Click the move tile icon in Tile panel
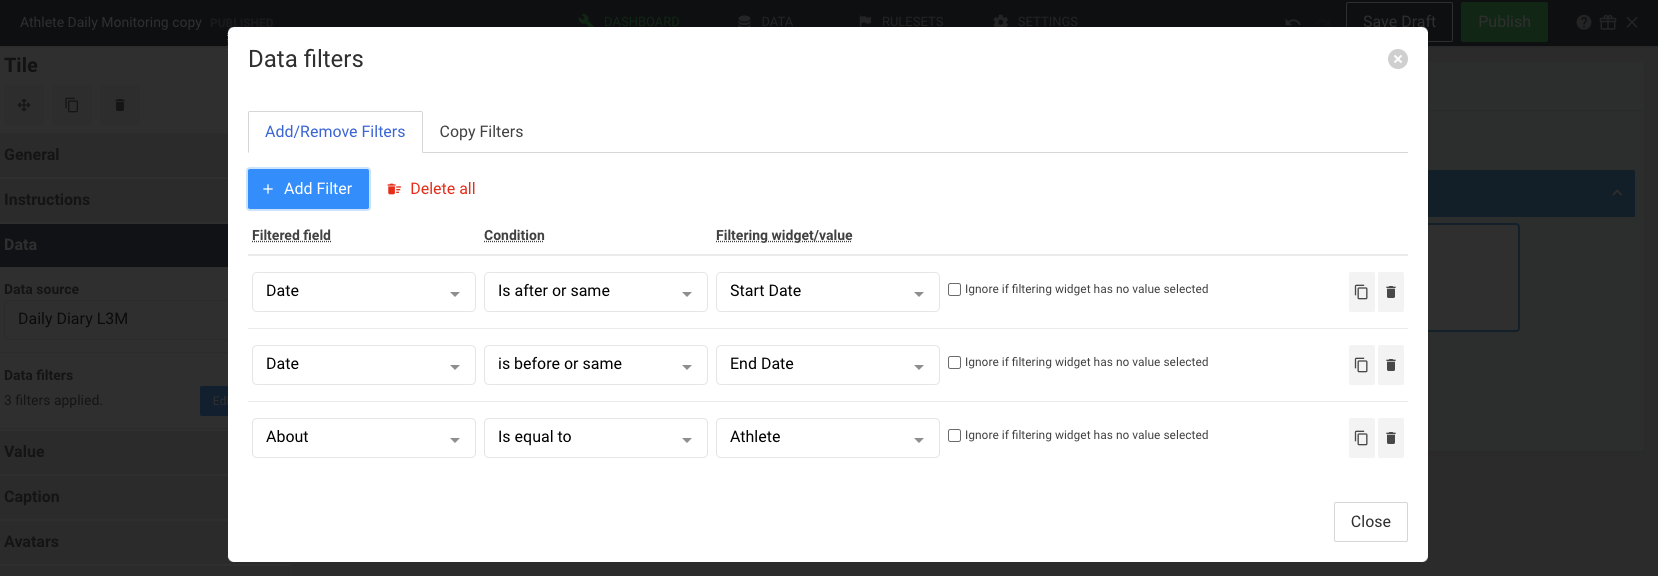1658x576 pixels. (x=24, y=105)
